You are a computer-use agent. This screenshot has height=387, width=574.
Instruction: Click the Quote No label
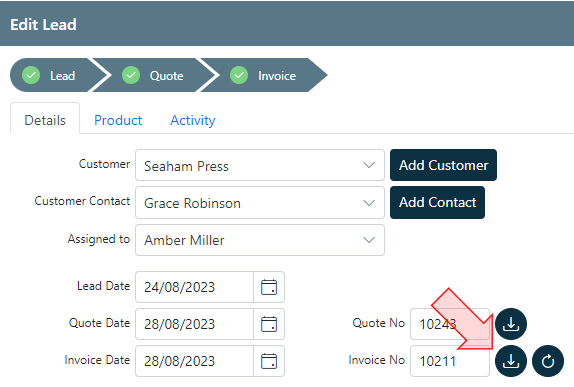click(x=379, y=323)
